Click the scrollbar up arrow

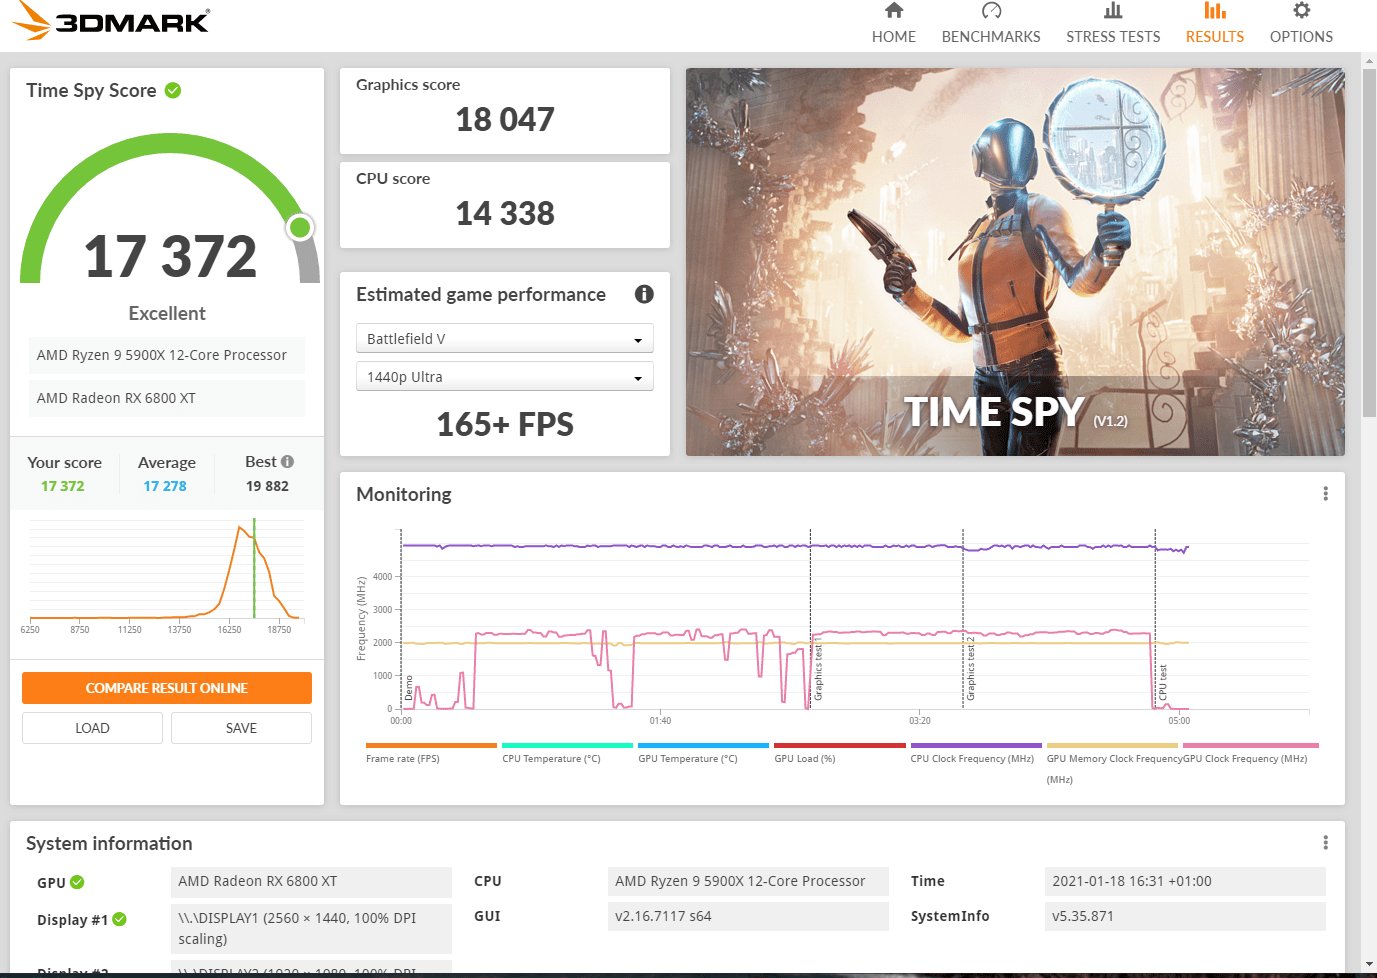click(x=1369, y=61)
